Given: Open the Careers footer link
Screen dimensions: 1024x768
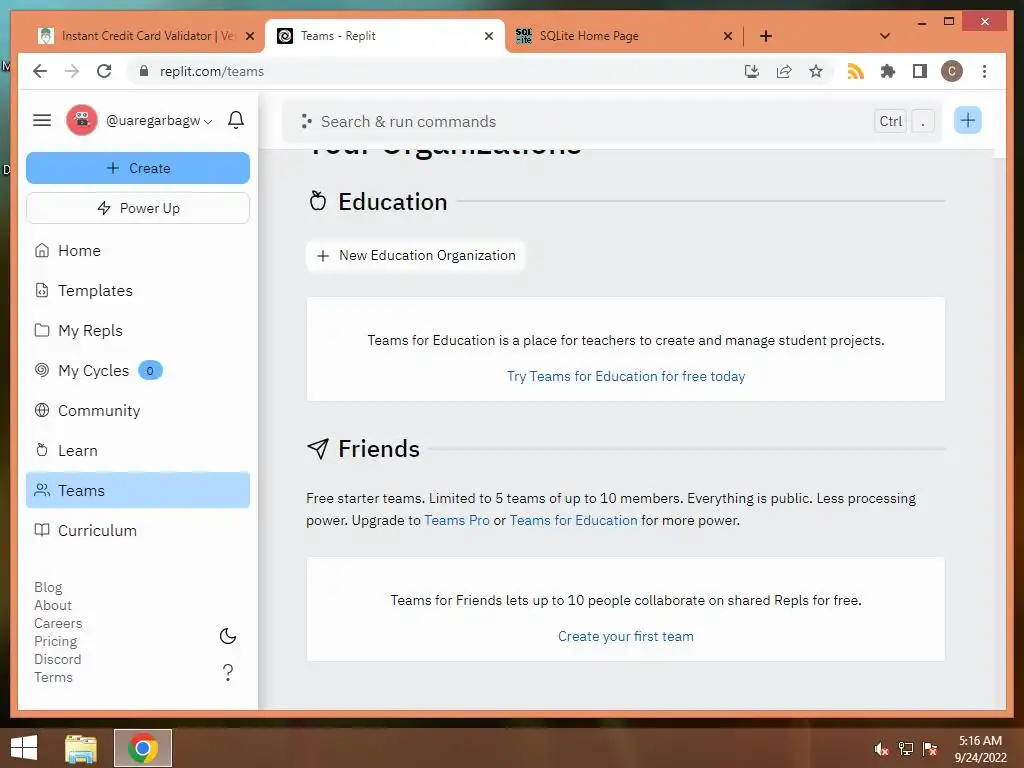Looking at the screenshot, I should [58, 623].
